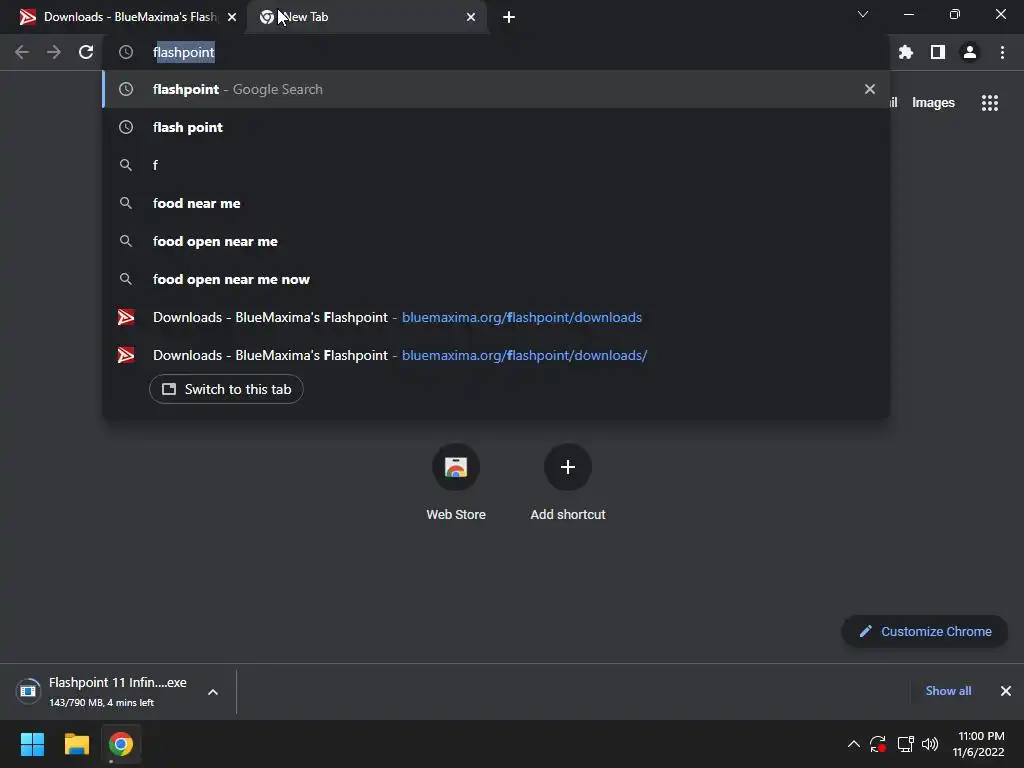The image size is (1024, 768).
Task: Click the Customize Chrome button
Action: (x=925, y=632)
